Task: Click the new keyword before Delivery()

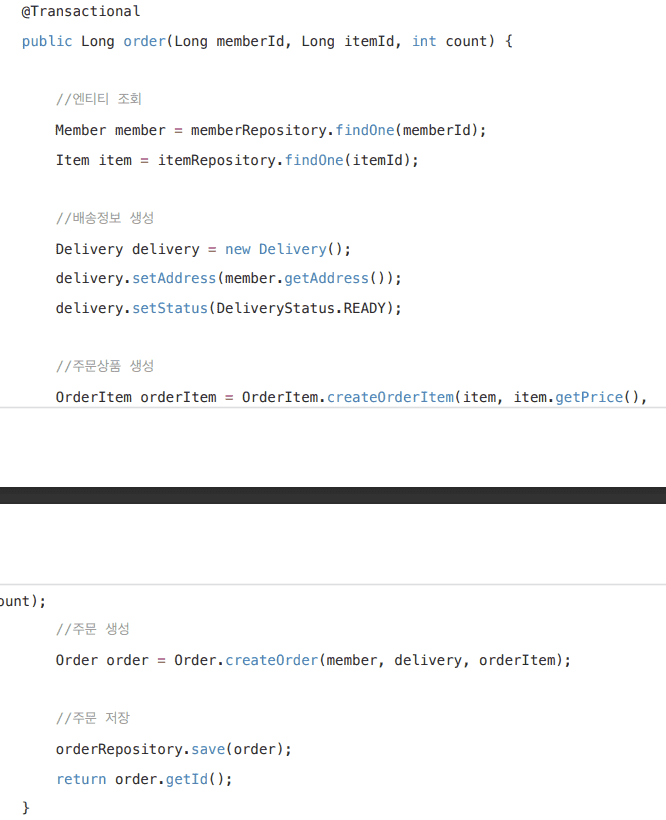Action: click(x=237, y=249)
